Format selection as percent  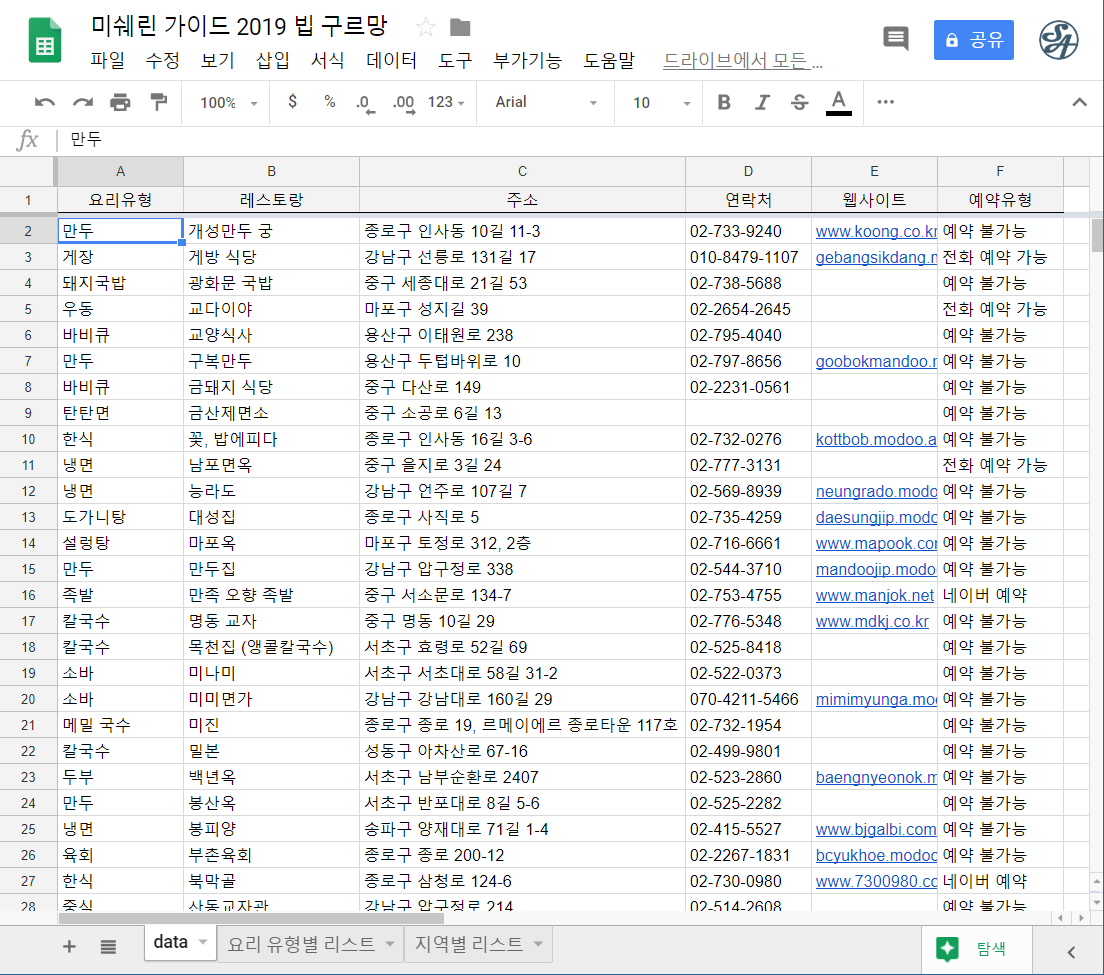[328, 102]
